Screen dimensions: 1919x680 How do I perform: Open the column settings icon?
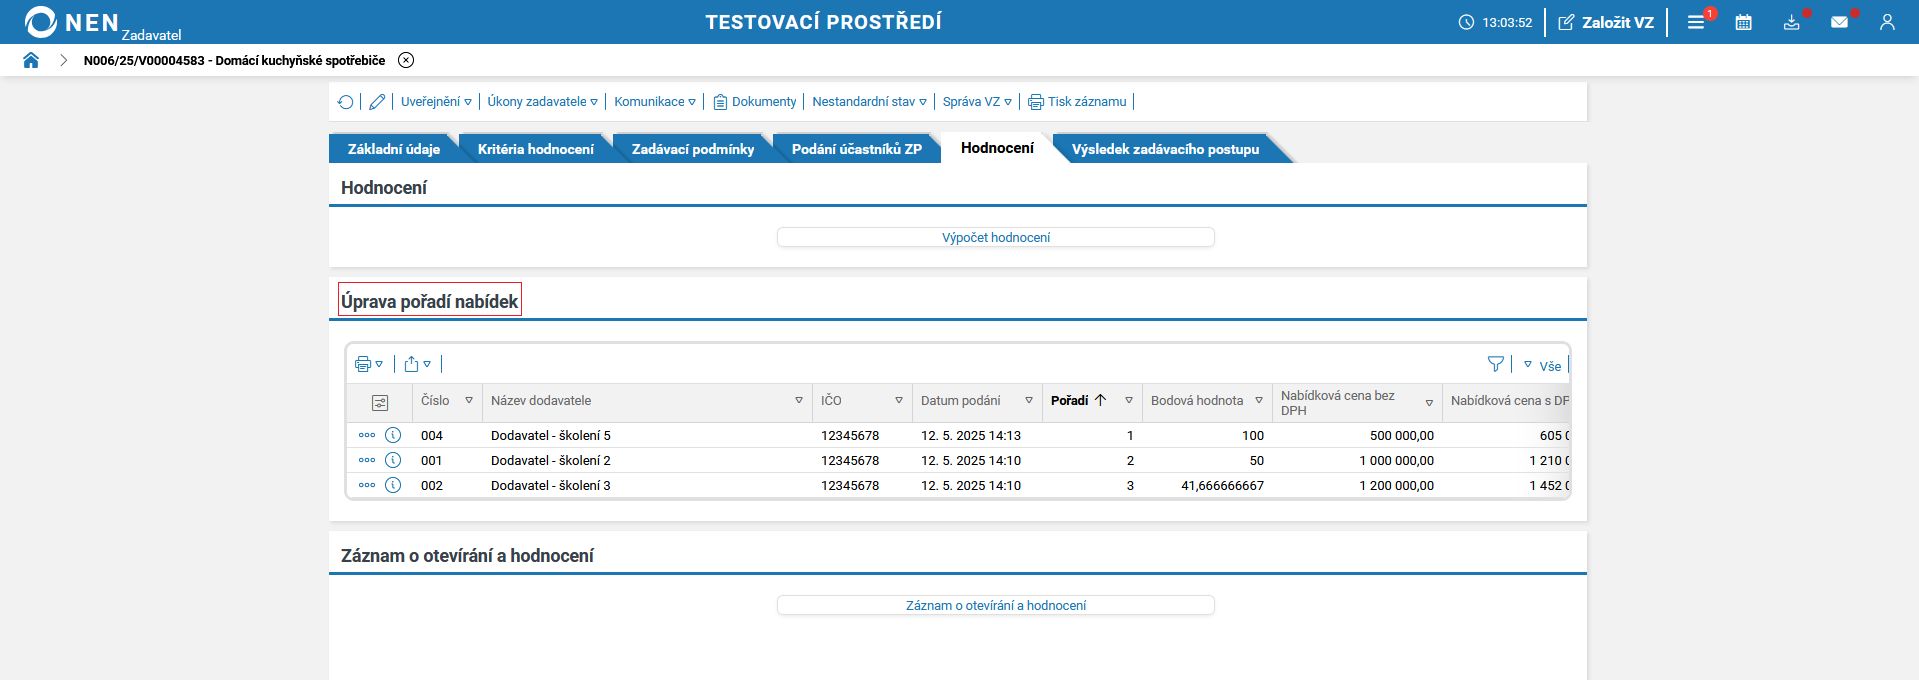click(x=380, y=403)
